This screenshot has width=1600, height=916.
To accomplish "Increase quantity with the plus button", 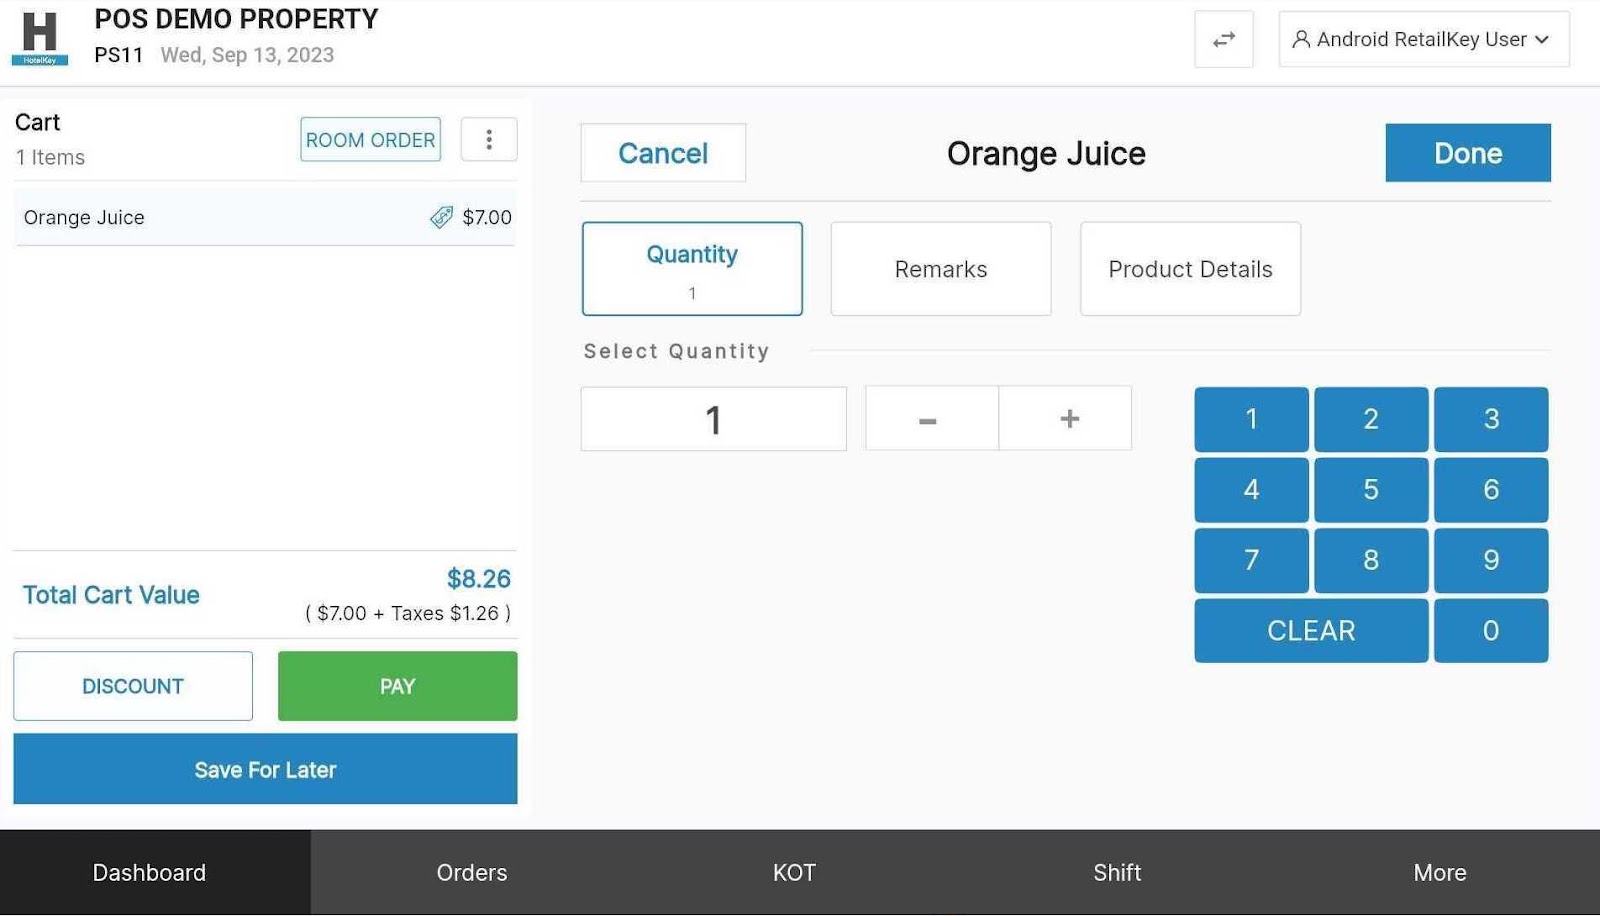I will point(1068,419).
